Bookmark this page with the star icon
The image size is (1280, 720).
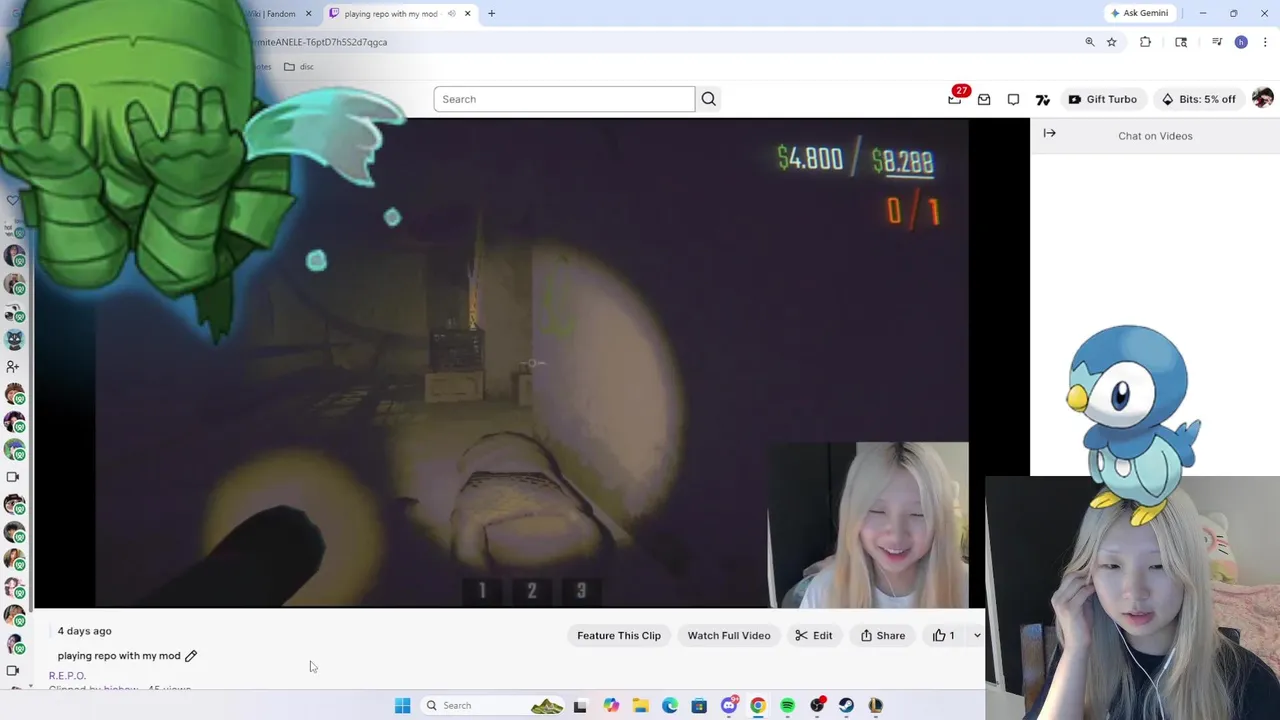(x=1111, y=42)
